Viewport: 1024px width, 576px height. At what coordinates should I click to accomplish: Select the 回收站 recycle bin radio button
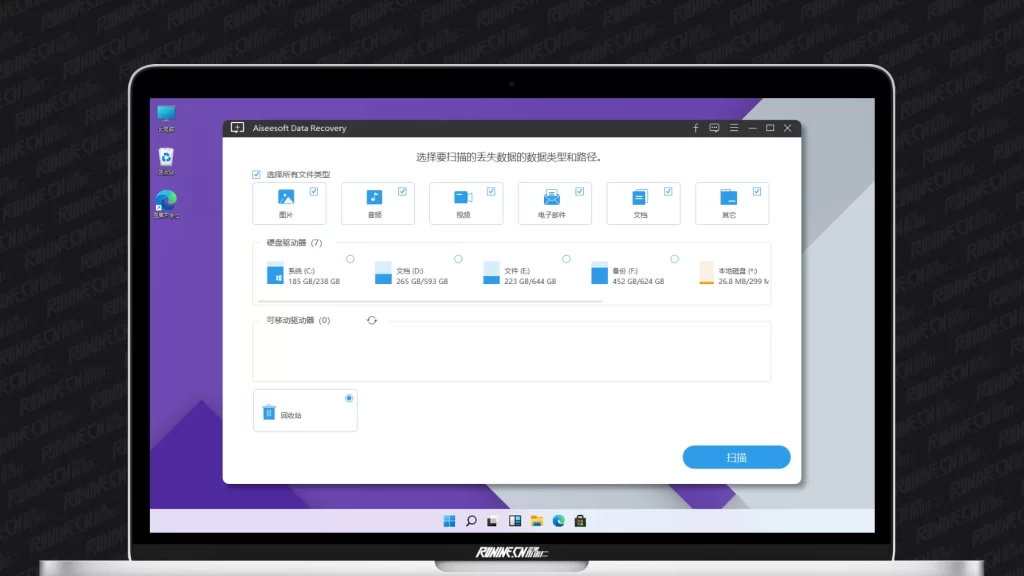tap(349, 398)
